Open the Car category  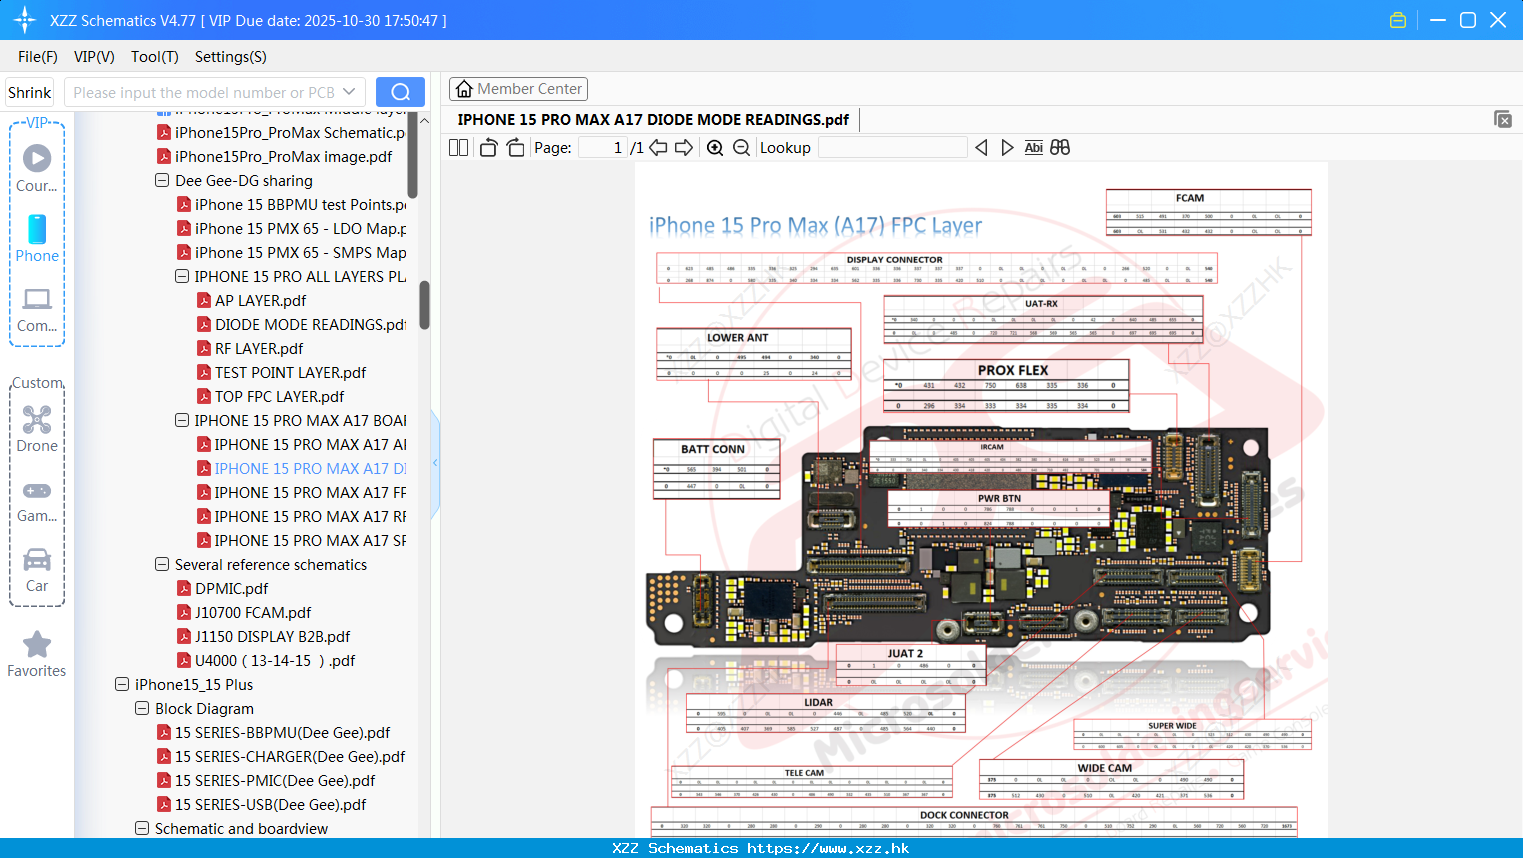(37, 570)
